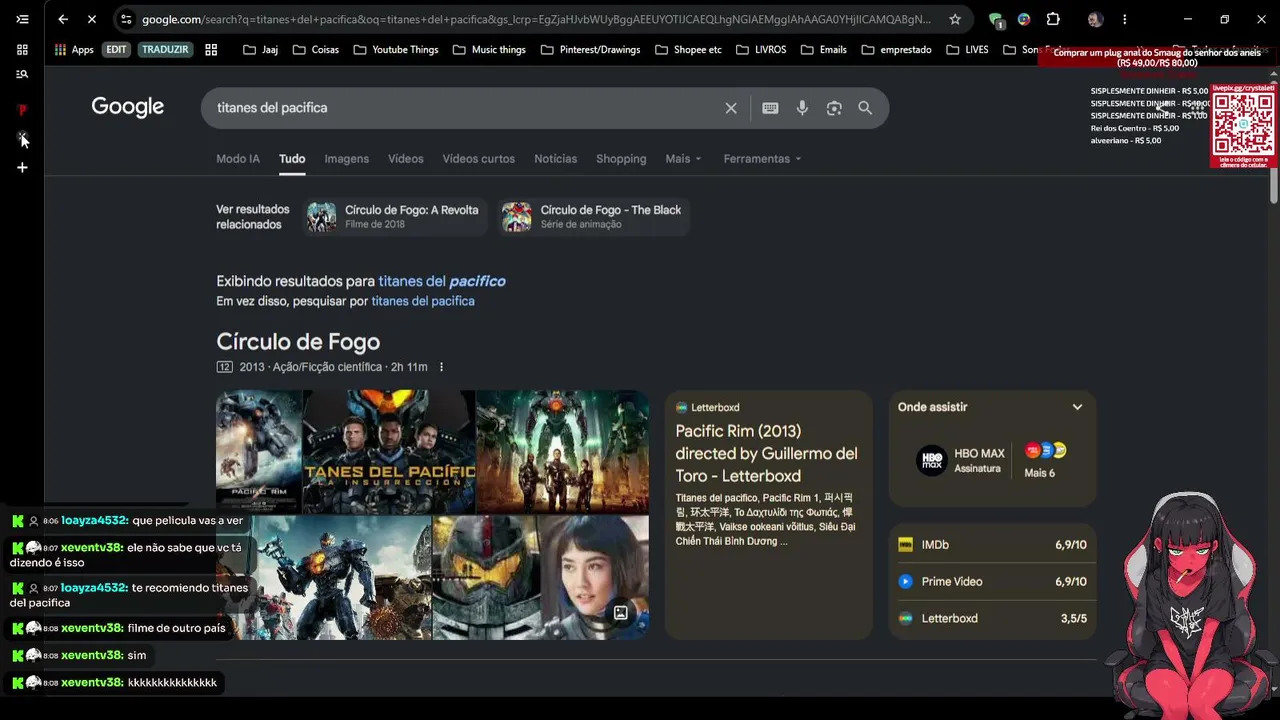Image resolution: width=1280 pixels, height=720 pixels.
Task: Open the Letterboxd 3,5/5 rating row
Action: point(992,619)
